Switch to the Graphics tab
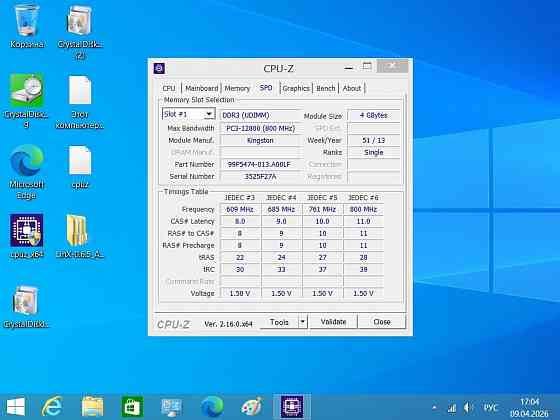 pos(296,88)
